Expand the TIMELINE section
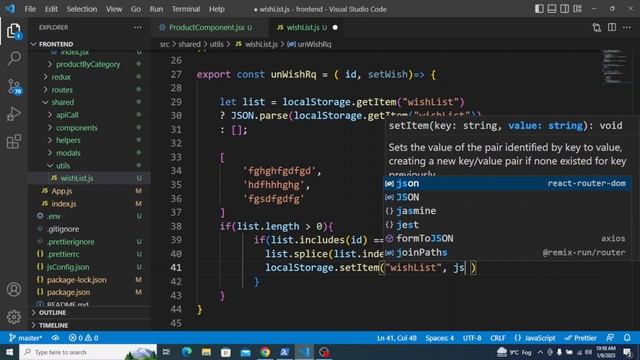This screenshot has width=640, height=360. pos(53,325)
